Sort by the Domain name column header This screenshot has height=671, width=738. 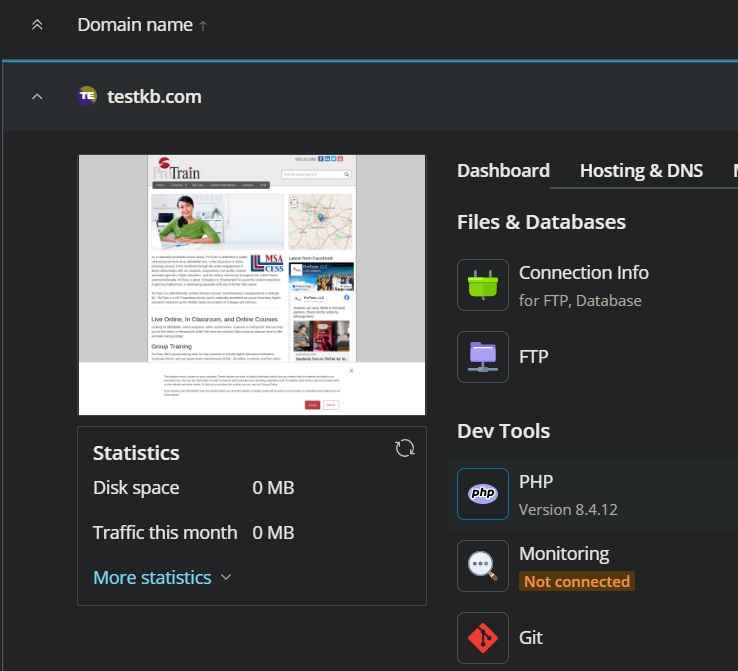click(135, 25)
